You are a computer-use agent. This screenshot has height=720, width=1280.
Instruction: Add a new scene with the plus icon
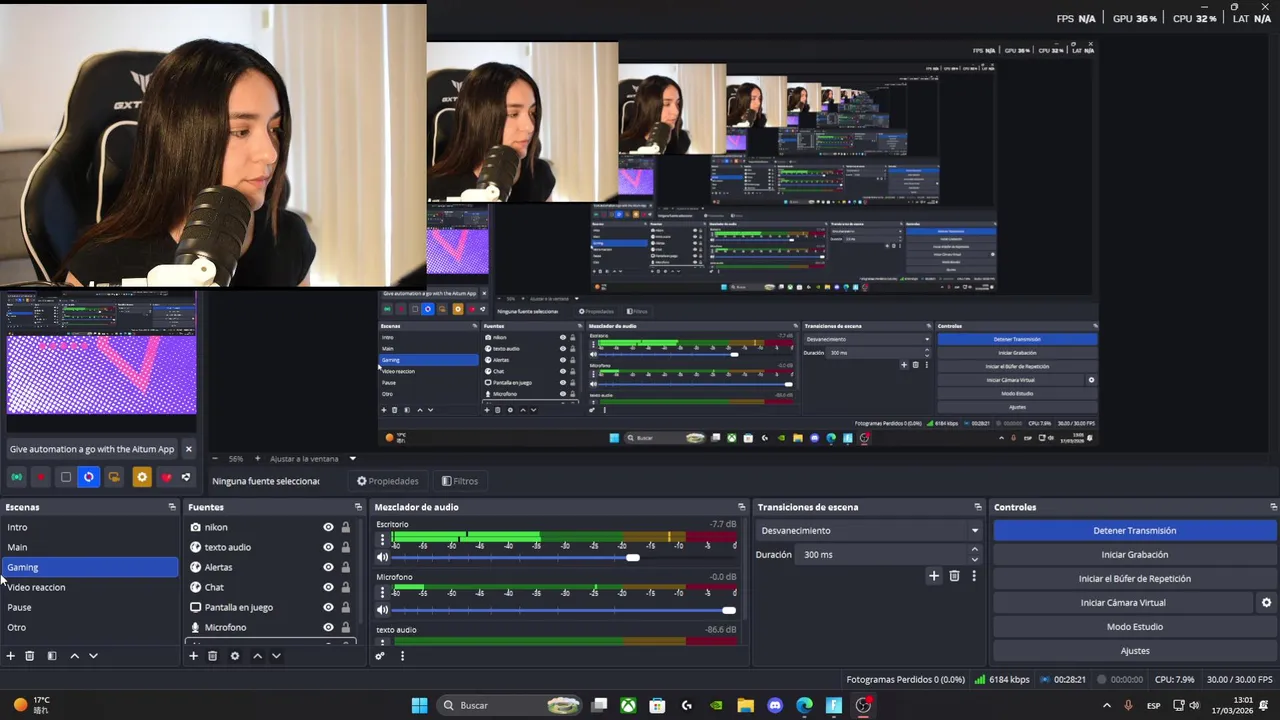11,656
